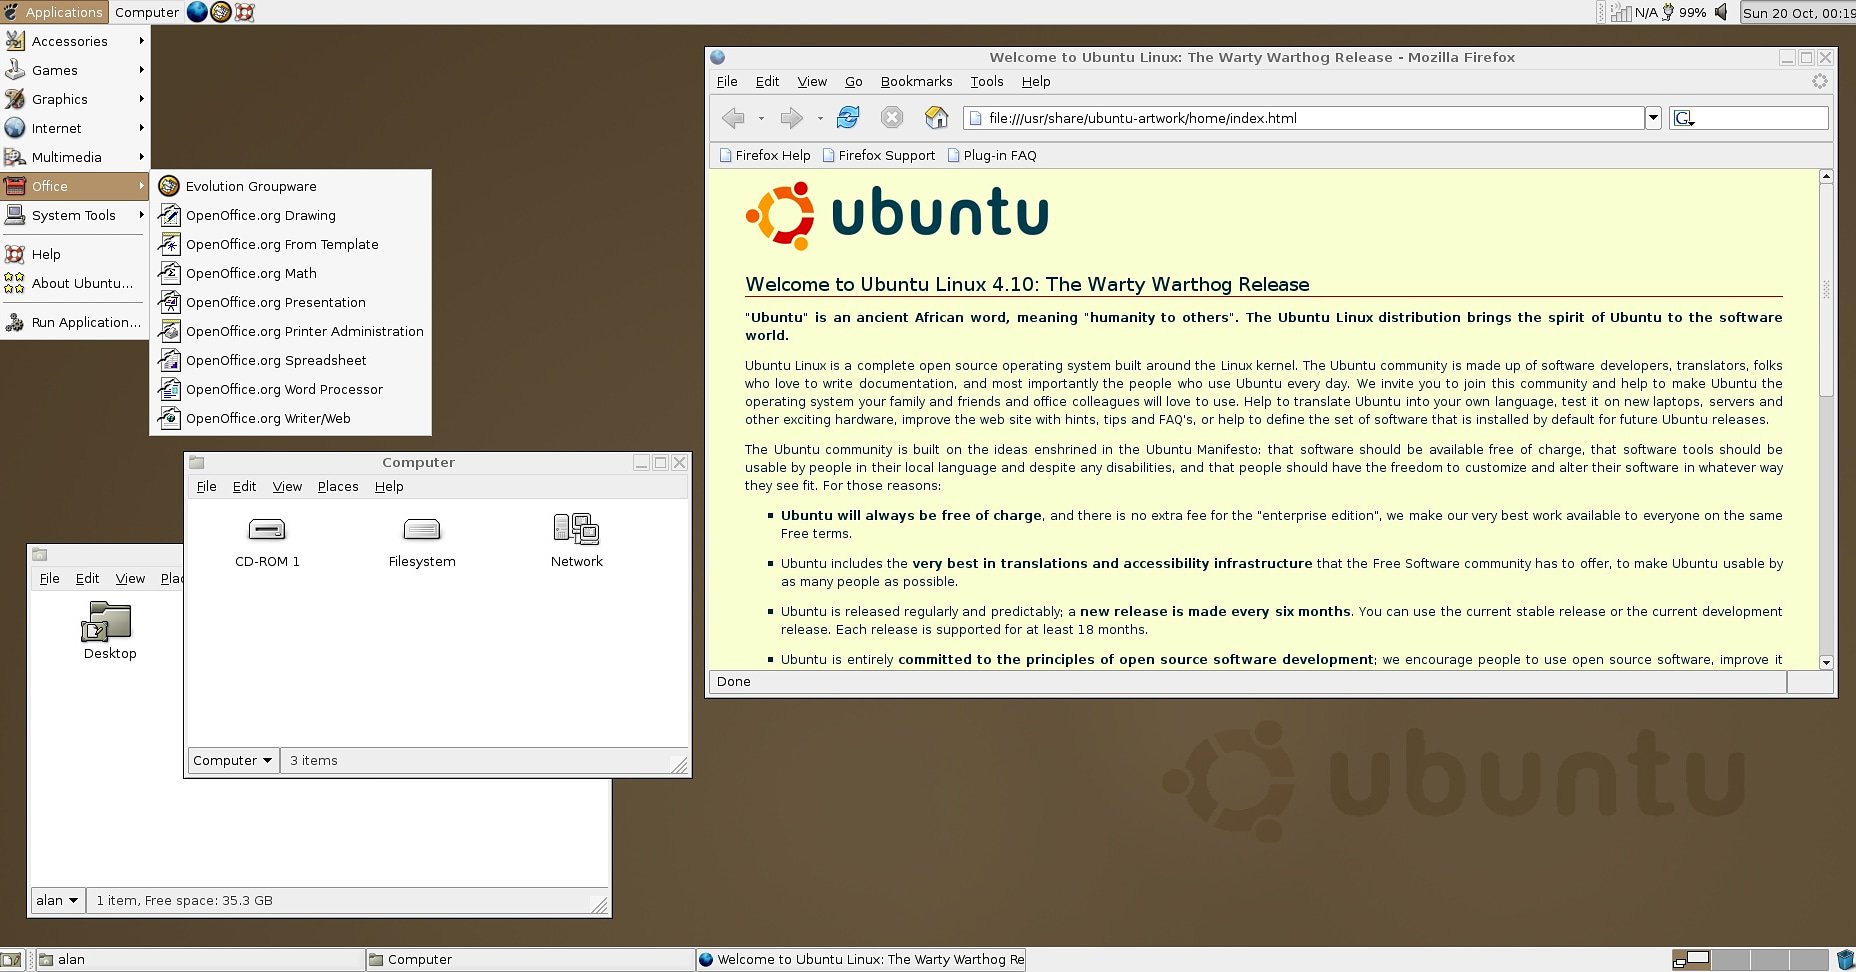The width and height of the screenshot is (1856, 972).
Task: Click the Firefox web browser launcher in top panel
Action: 198,12
